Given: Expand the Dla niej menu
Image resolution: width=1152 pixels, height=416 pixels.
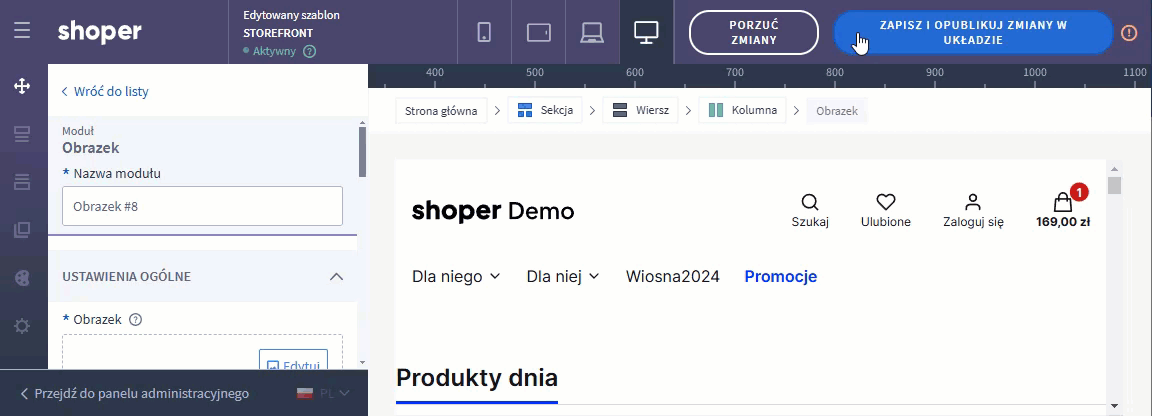Looking at the screenshot, I should [x=563, y=276].
